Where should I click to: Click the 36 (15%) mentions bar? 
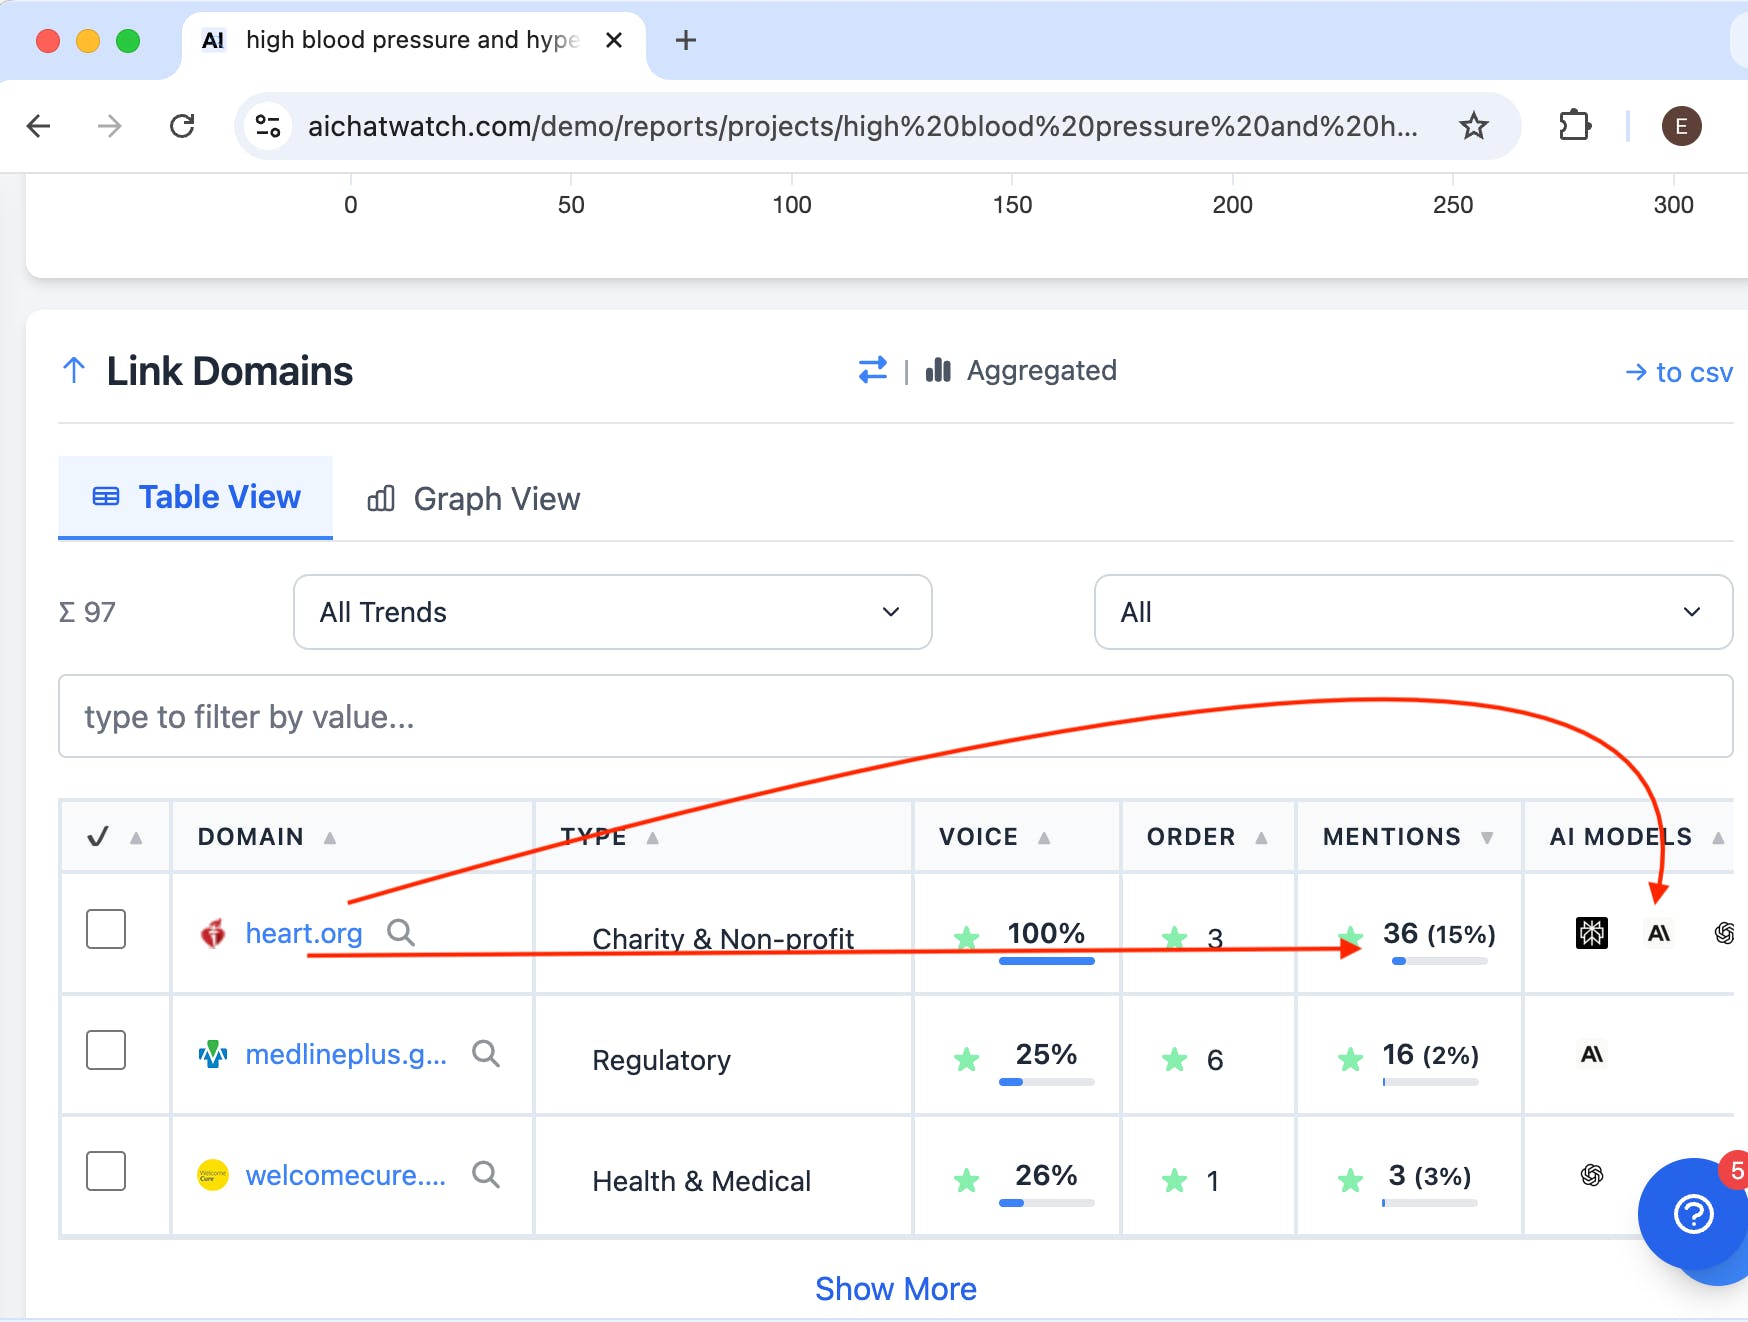[1439, 961]
